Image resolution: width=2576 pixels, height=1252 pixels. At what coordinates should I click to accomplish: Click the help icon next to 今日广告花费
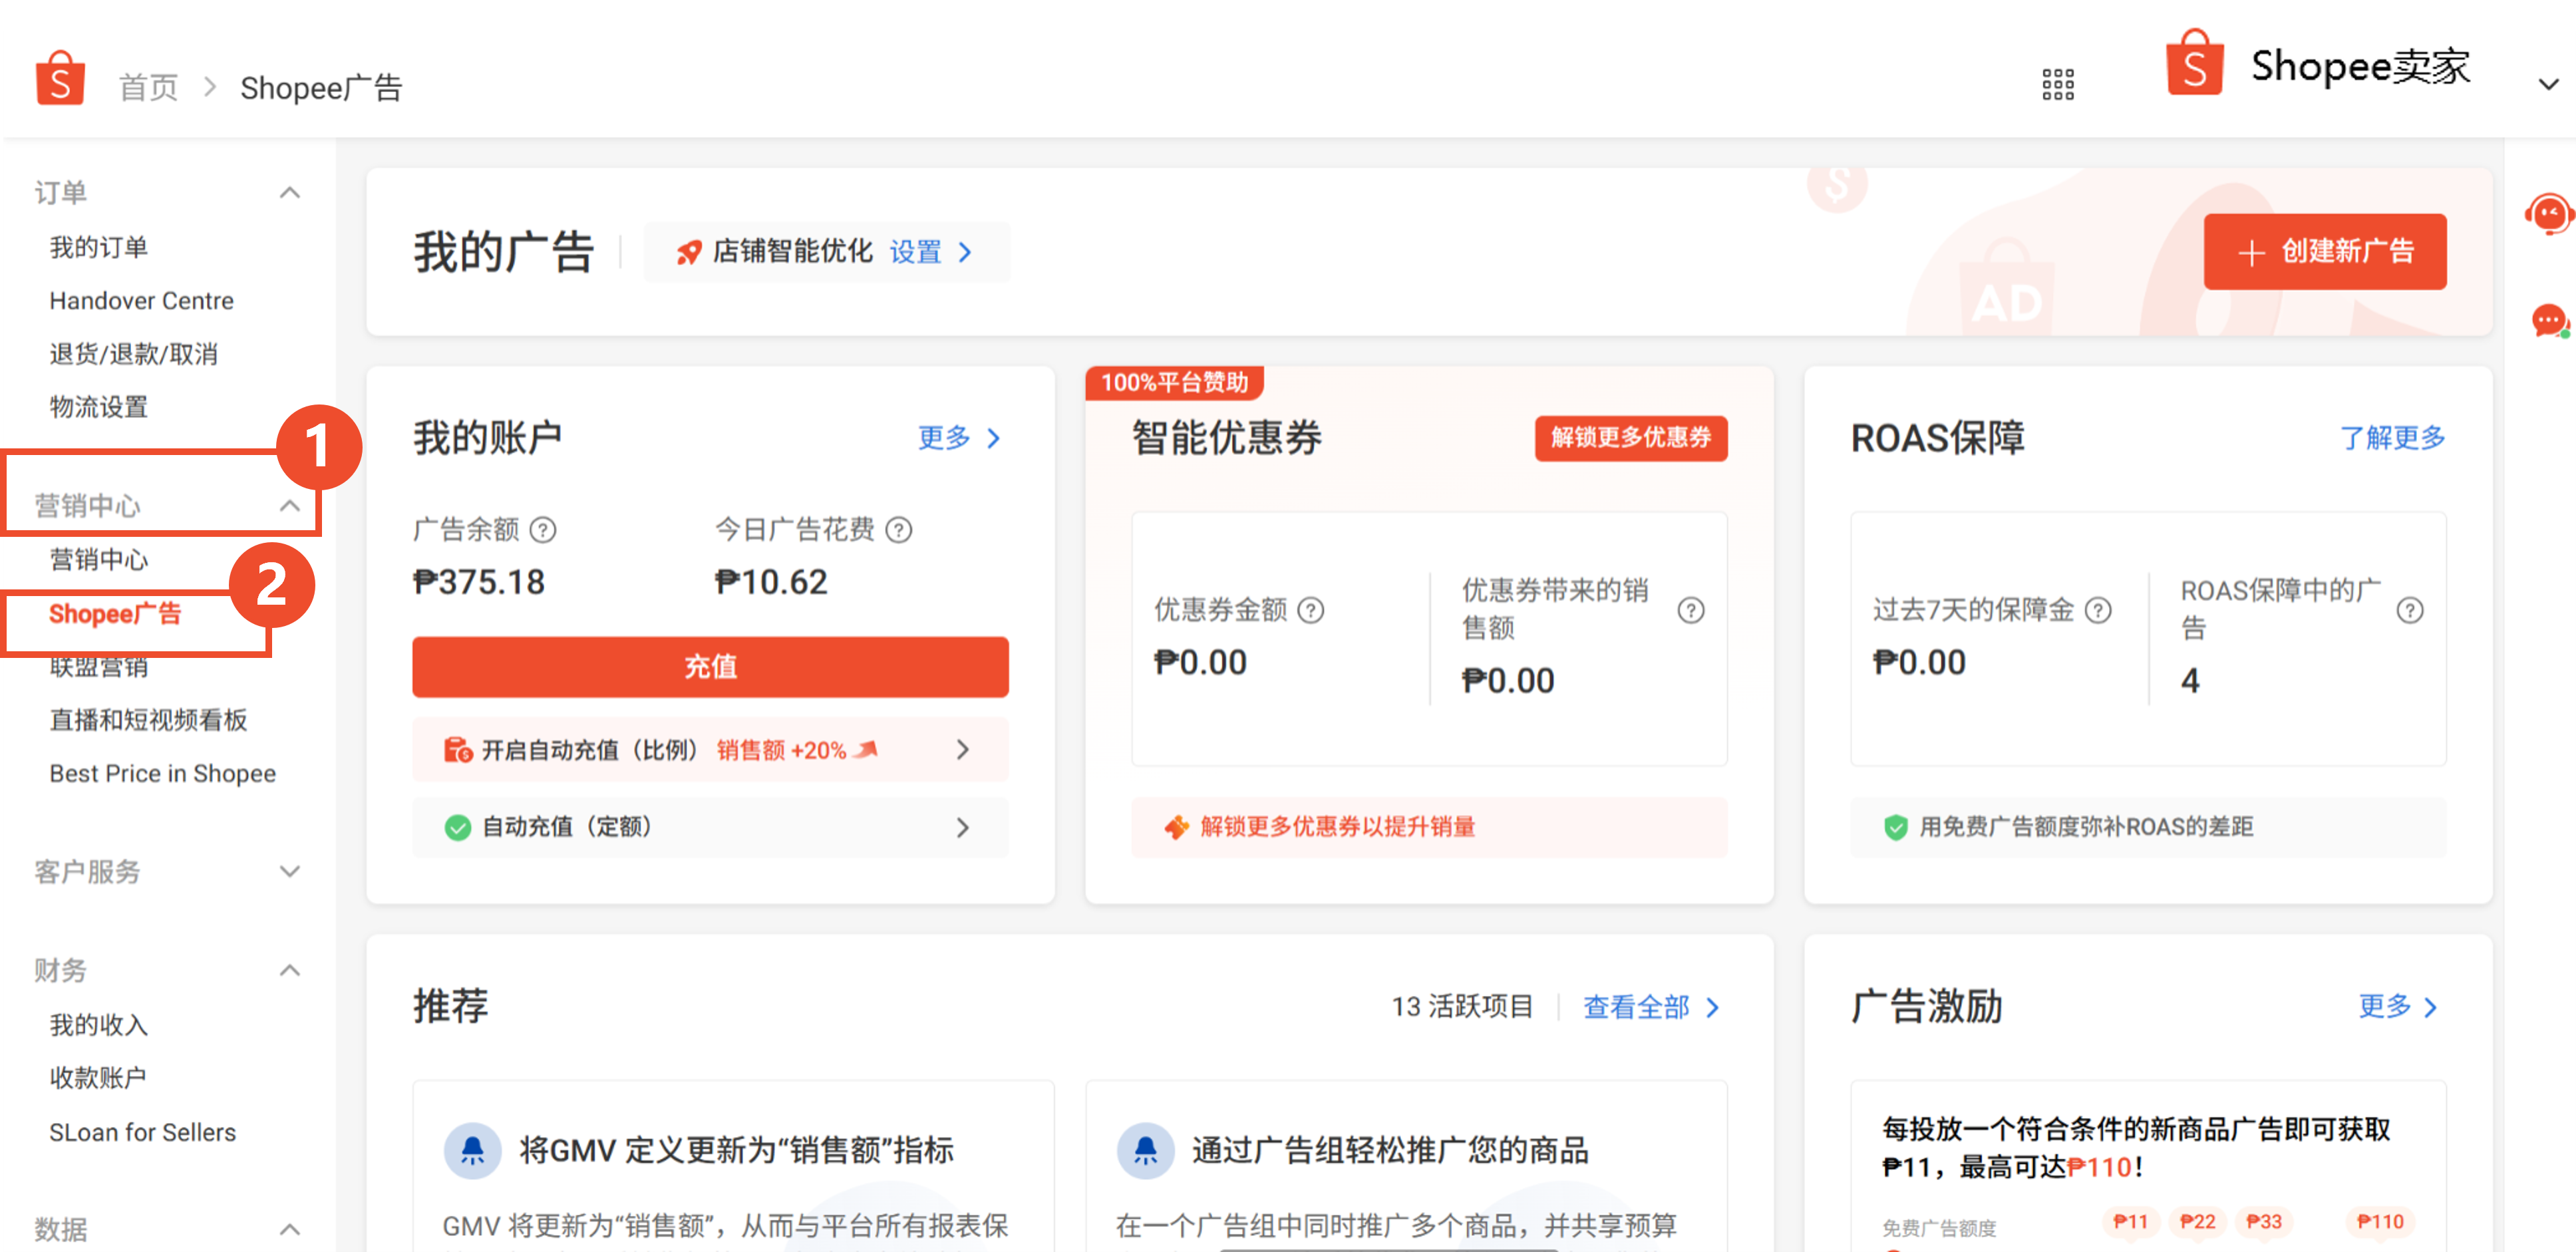[x=899, y=529]
